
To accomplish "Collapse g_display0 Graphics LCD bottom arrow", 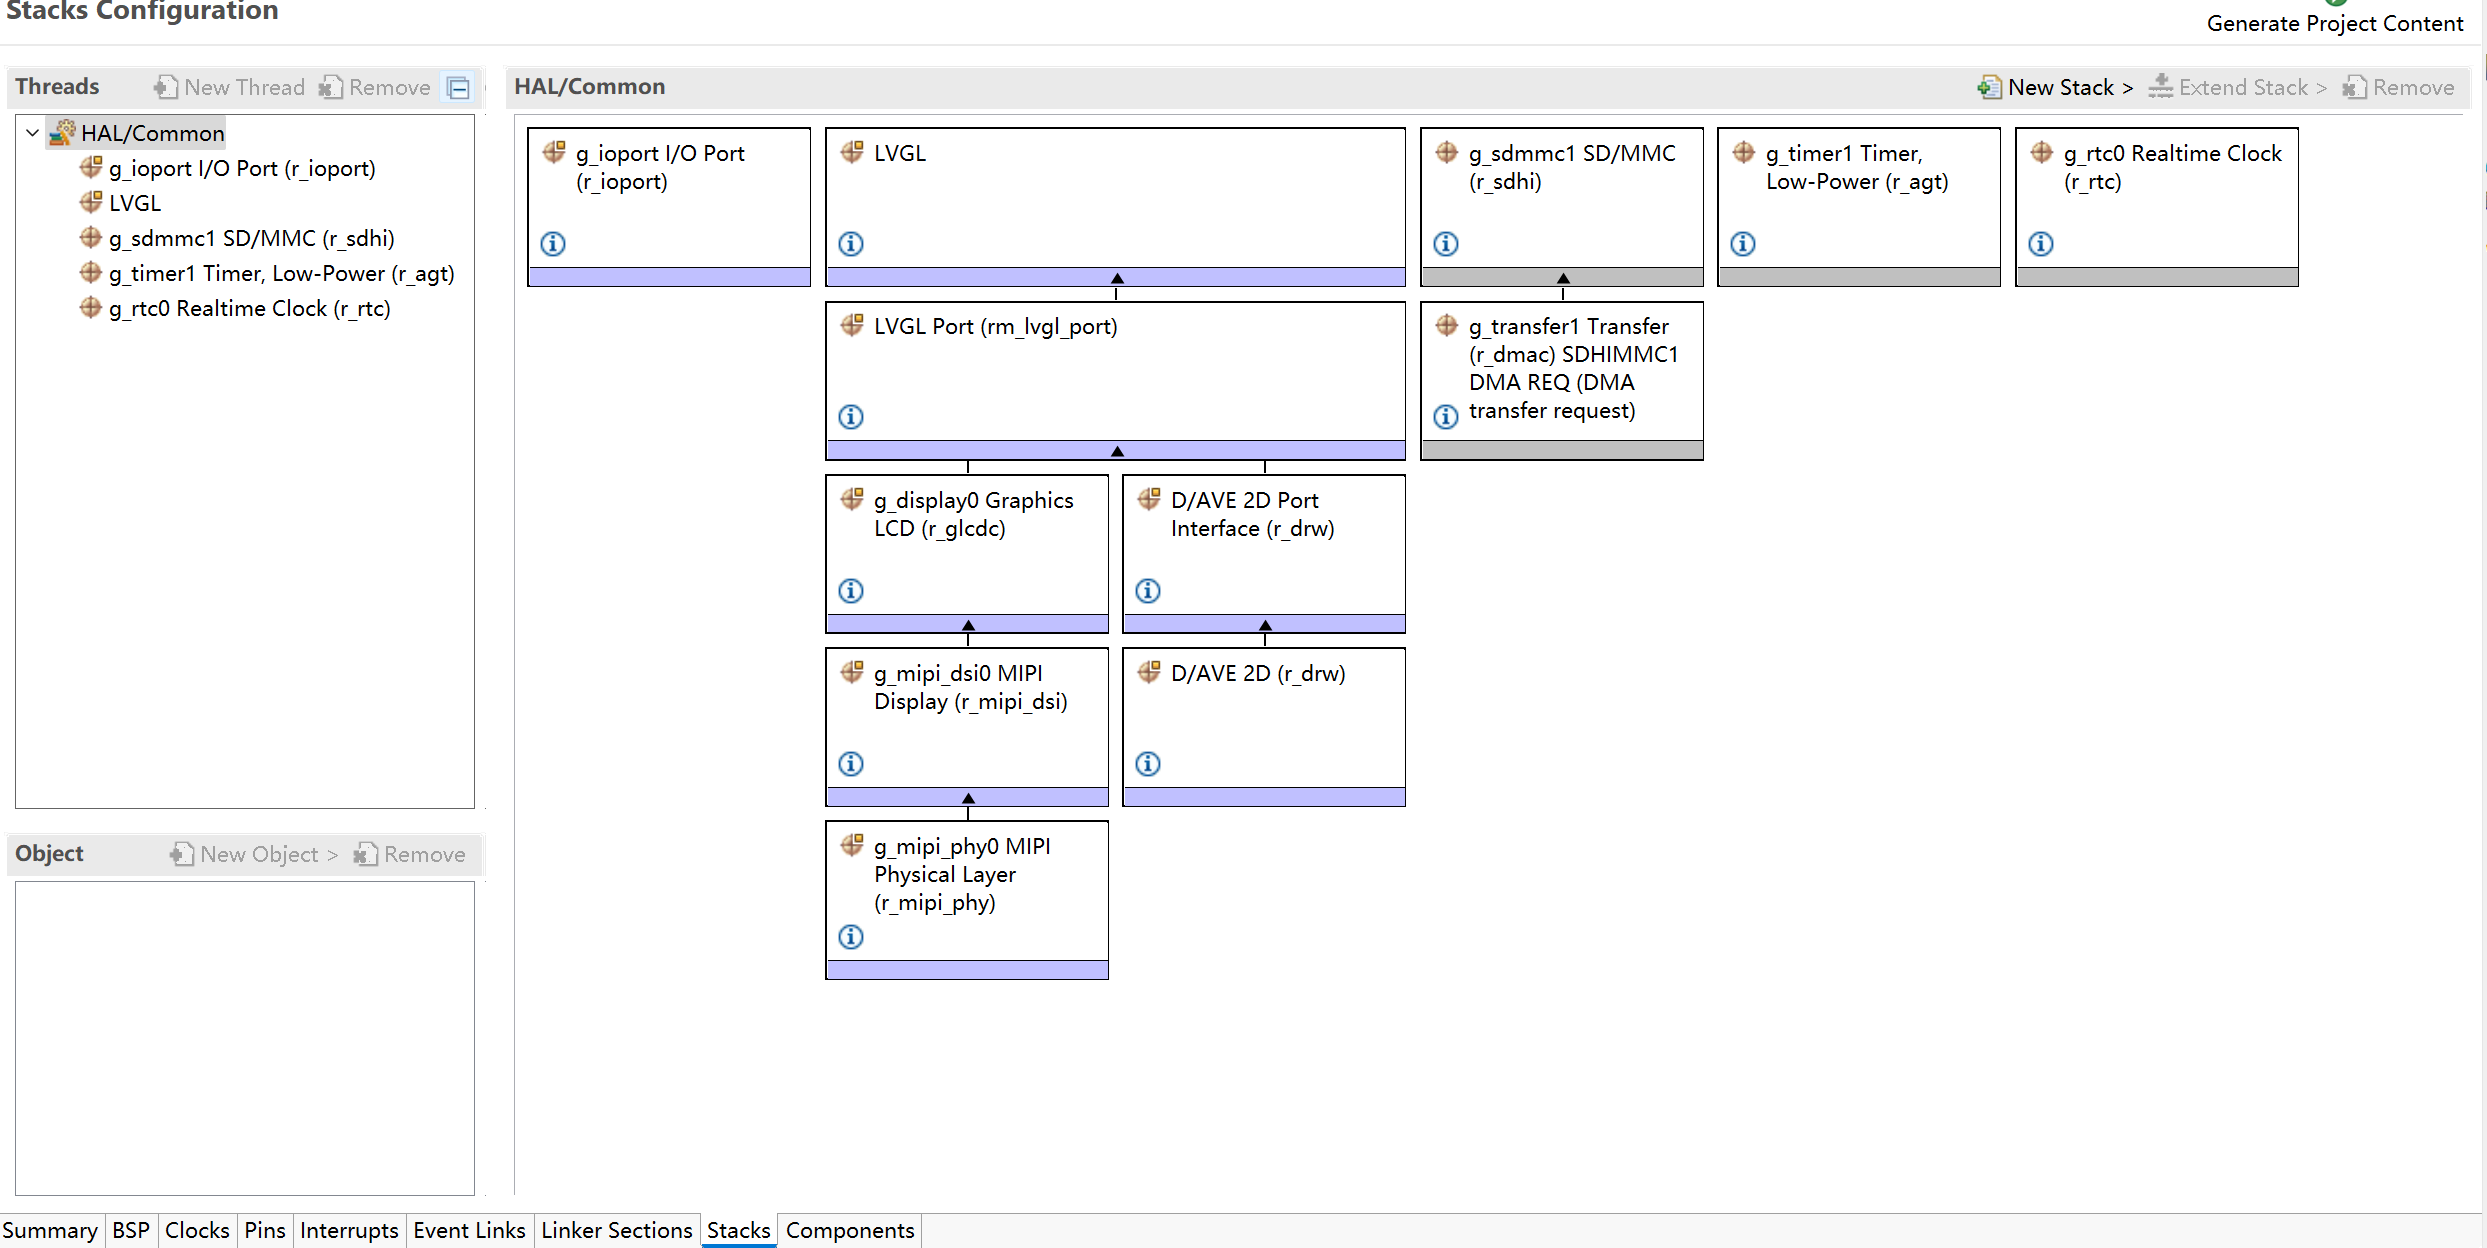I will pyautogui.click(x=968, y=625).
